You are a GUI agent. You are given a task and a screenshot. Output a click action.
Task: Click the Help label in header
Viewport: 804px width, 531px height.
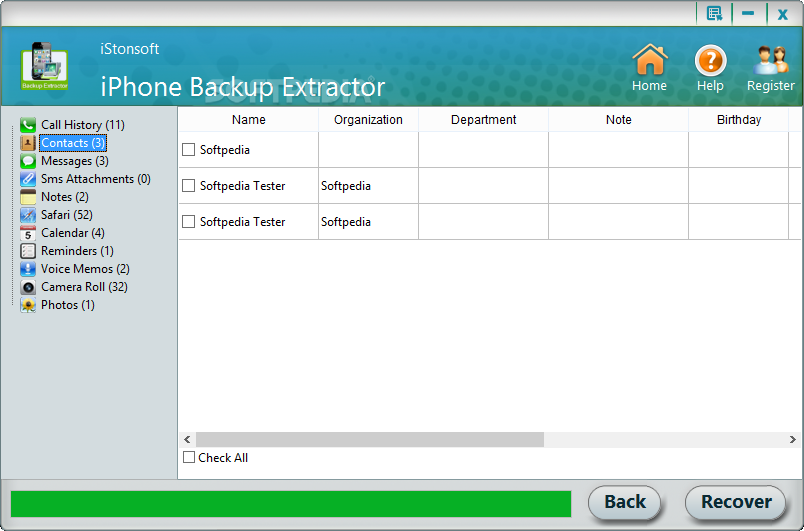[x=710, y=86]
